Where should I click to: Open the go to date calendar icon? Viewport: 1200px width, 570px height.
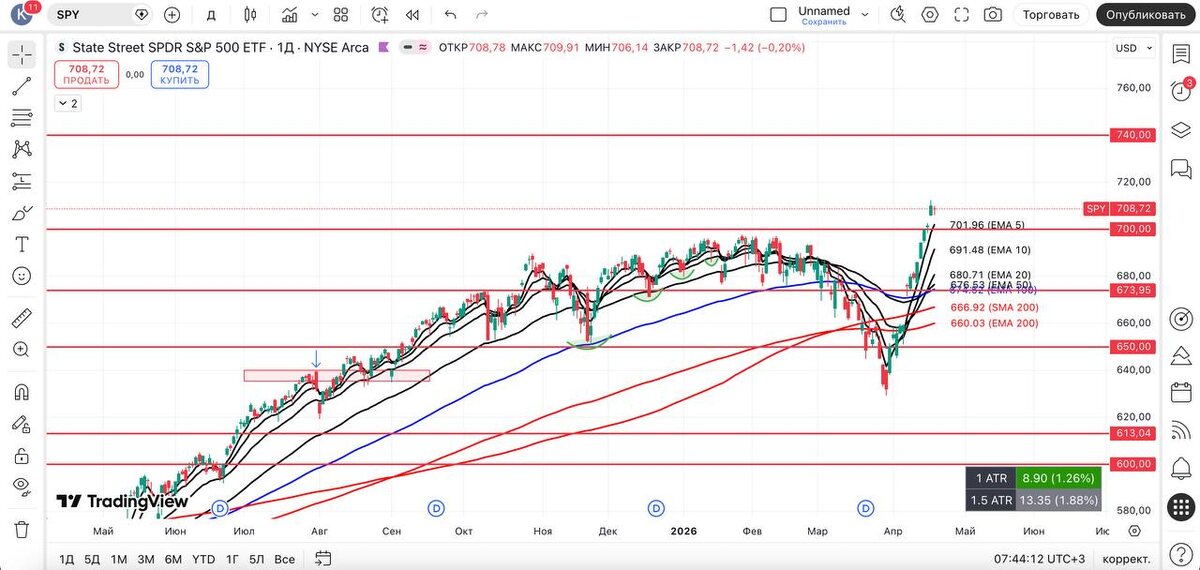(x=322, y=558)
